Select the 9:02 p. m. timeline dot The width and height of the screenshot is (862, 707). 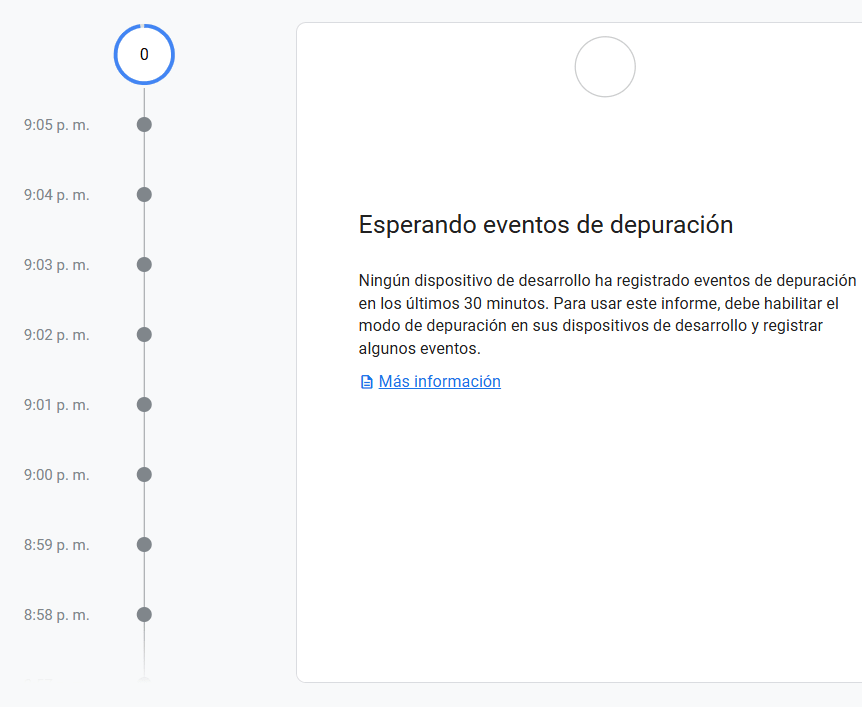click(144, 335)
